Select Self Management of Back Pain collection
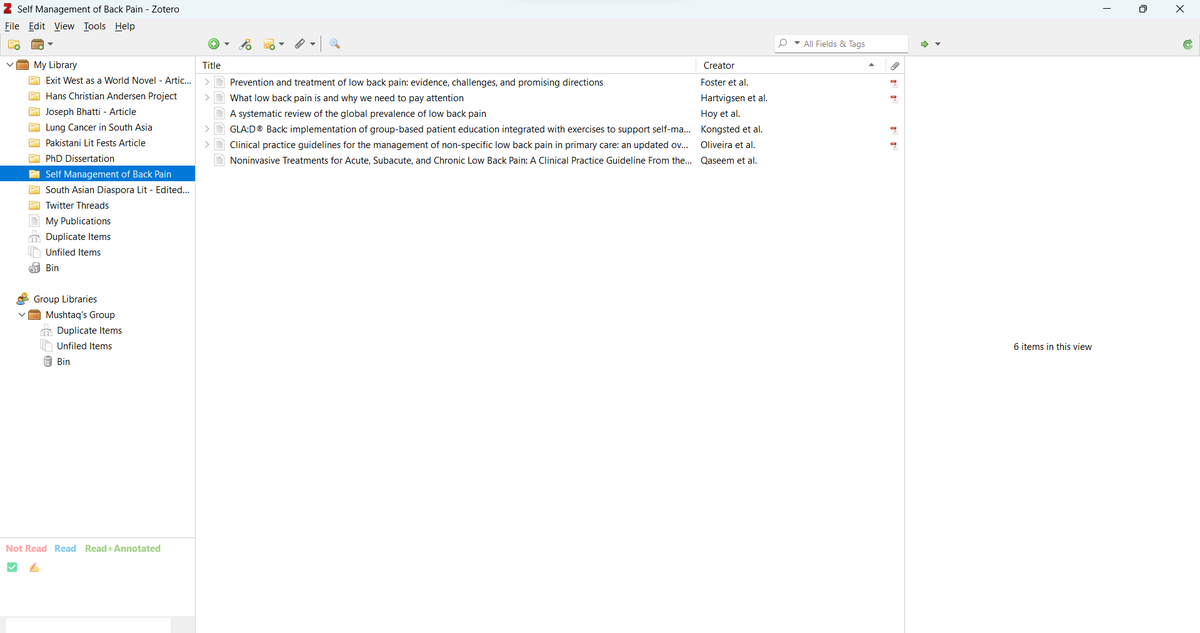This screenshot has width=1200, height=633. tap(108, 174)
